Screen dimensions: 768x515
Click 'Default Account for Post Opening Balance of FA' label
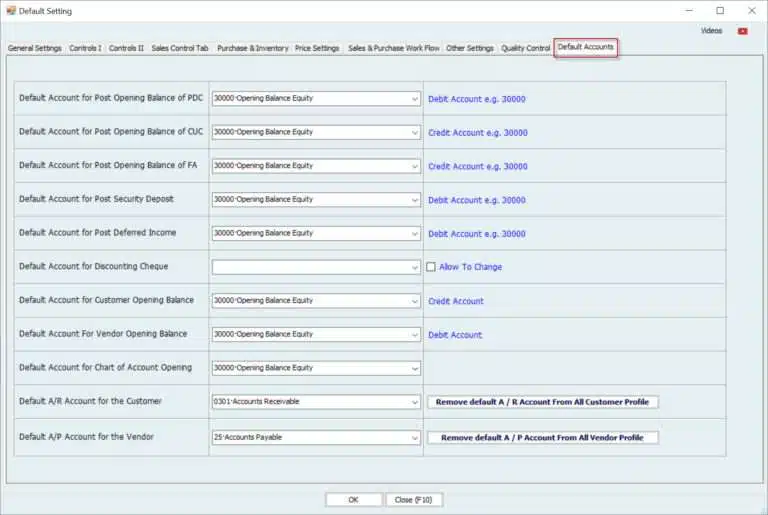[x=108, y=165]
